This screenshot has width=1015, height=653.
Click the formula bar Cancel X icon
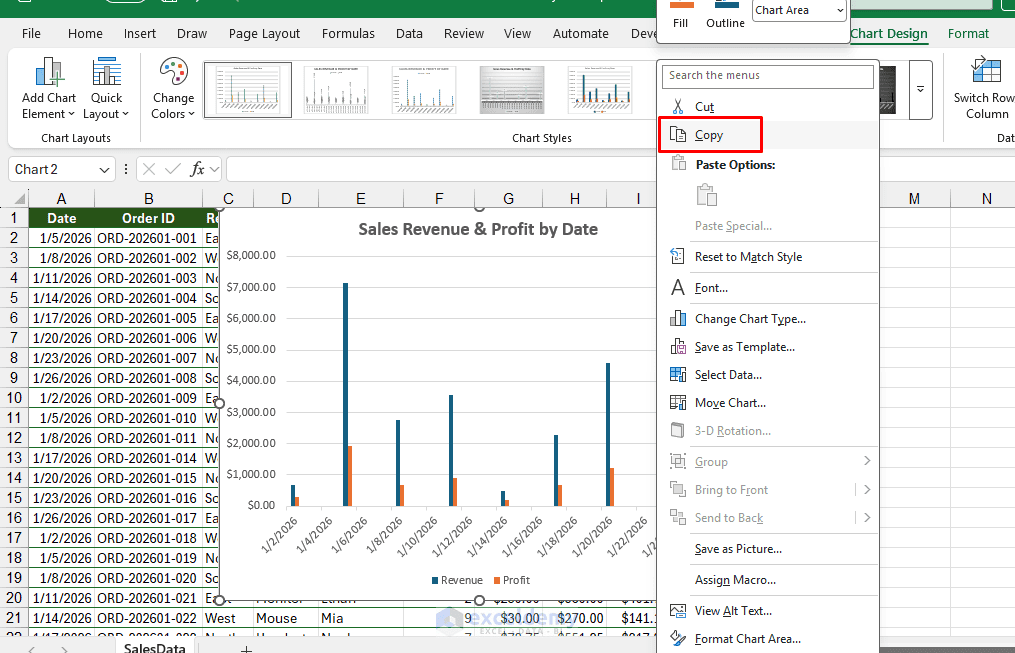(149, 170)
